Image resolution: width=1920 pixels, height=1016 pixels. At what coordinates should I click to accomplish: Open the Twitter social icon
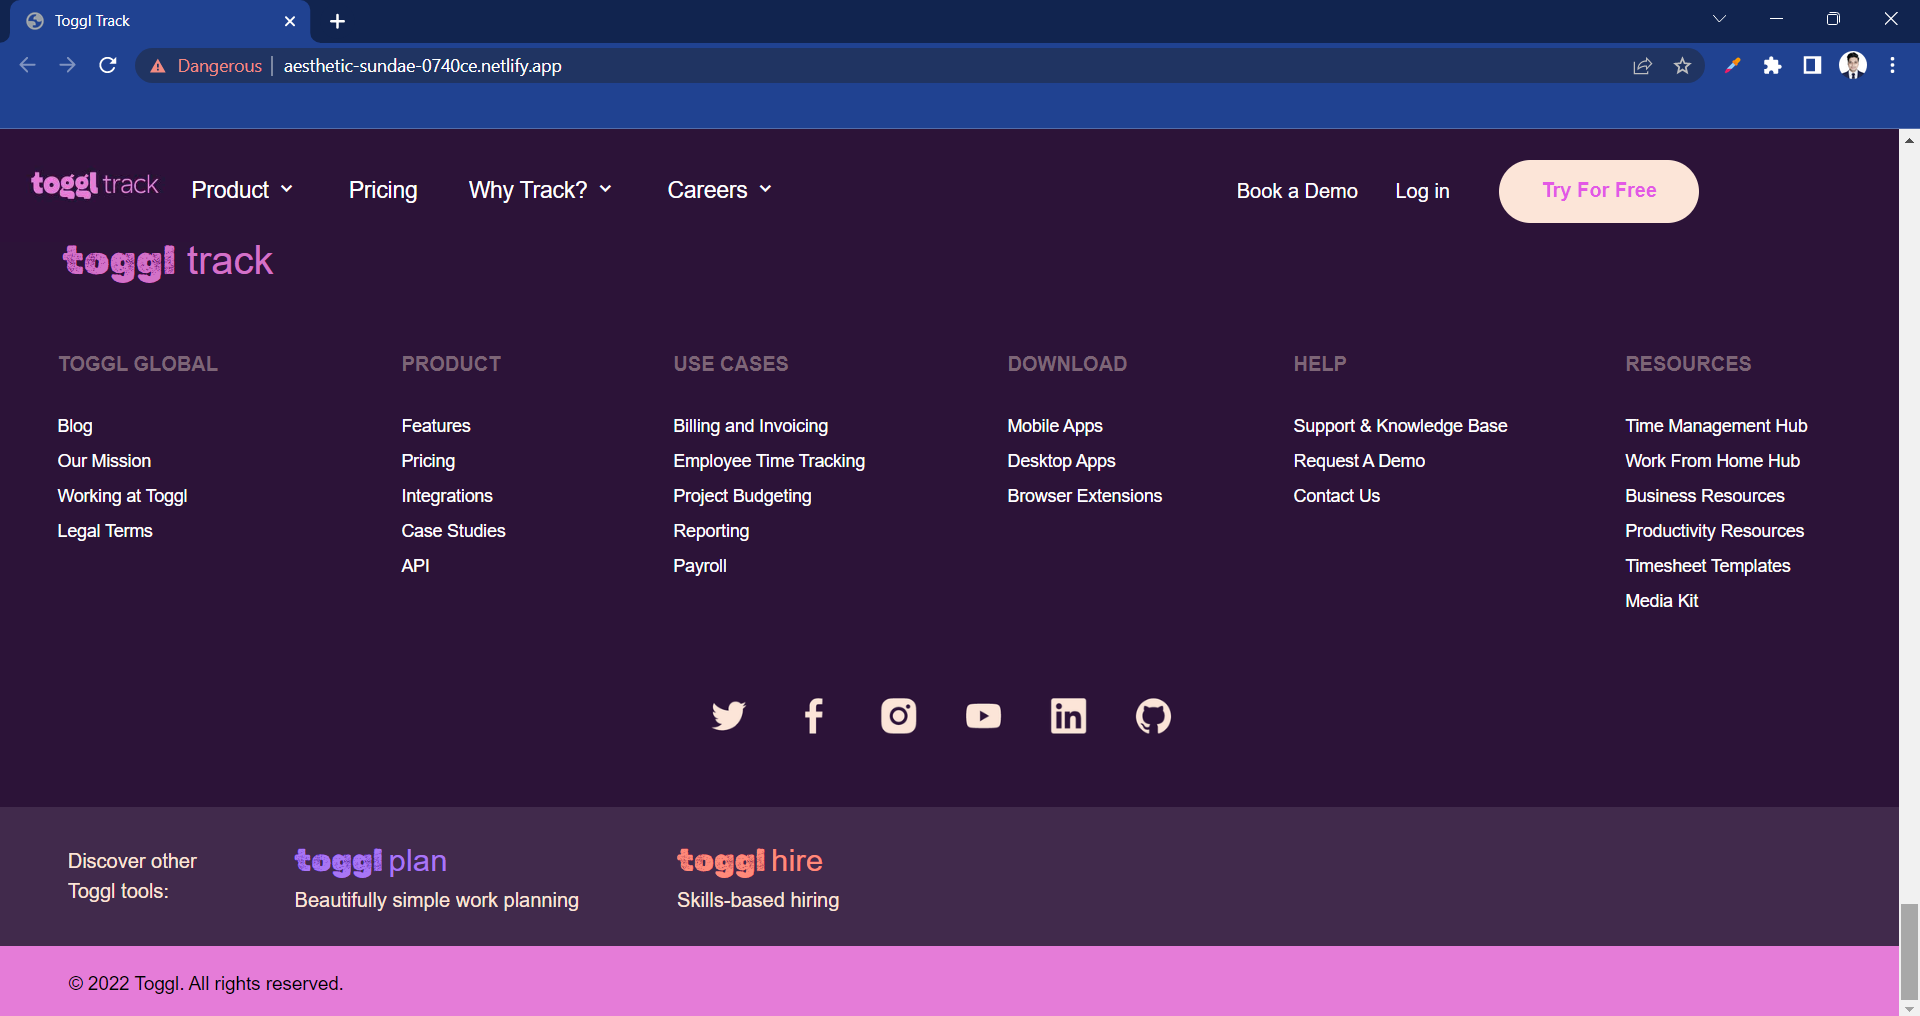point(728,716)
